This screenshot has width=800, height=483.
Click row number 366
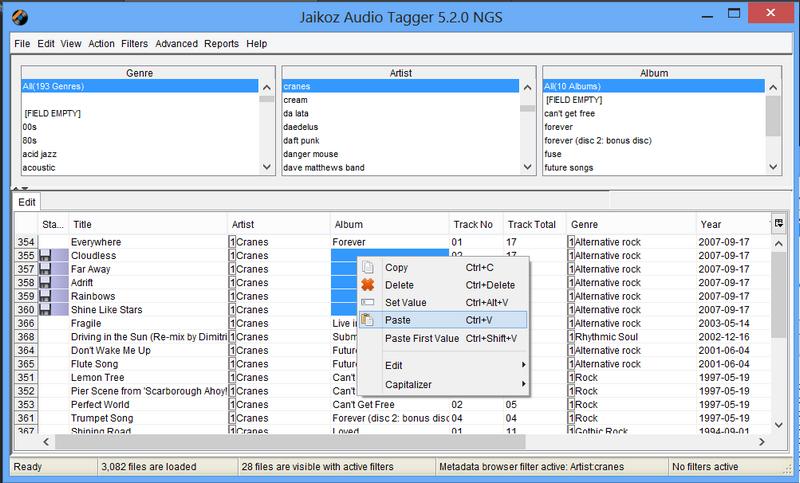click(x=26, y=323)
